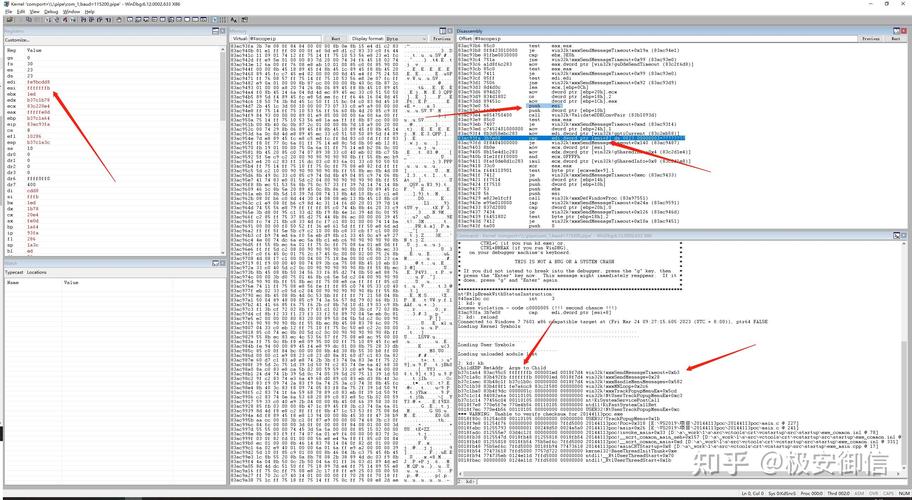Click the Stop Debugging toolbar icon
912x500 pixels.
pyautogui.click(x=65, y=20)
